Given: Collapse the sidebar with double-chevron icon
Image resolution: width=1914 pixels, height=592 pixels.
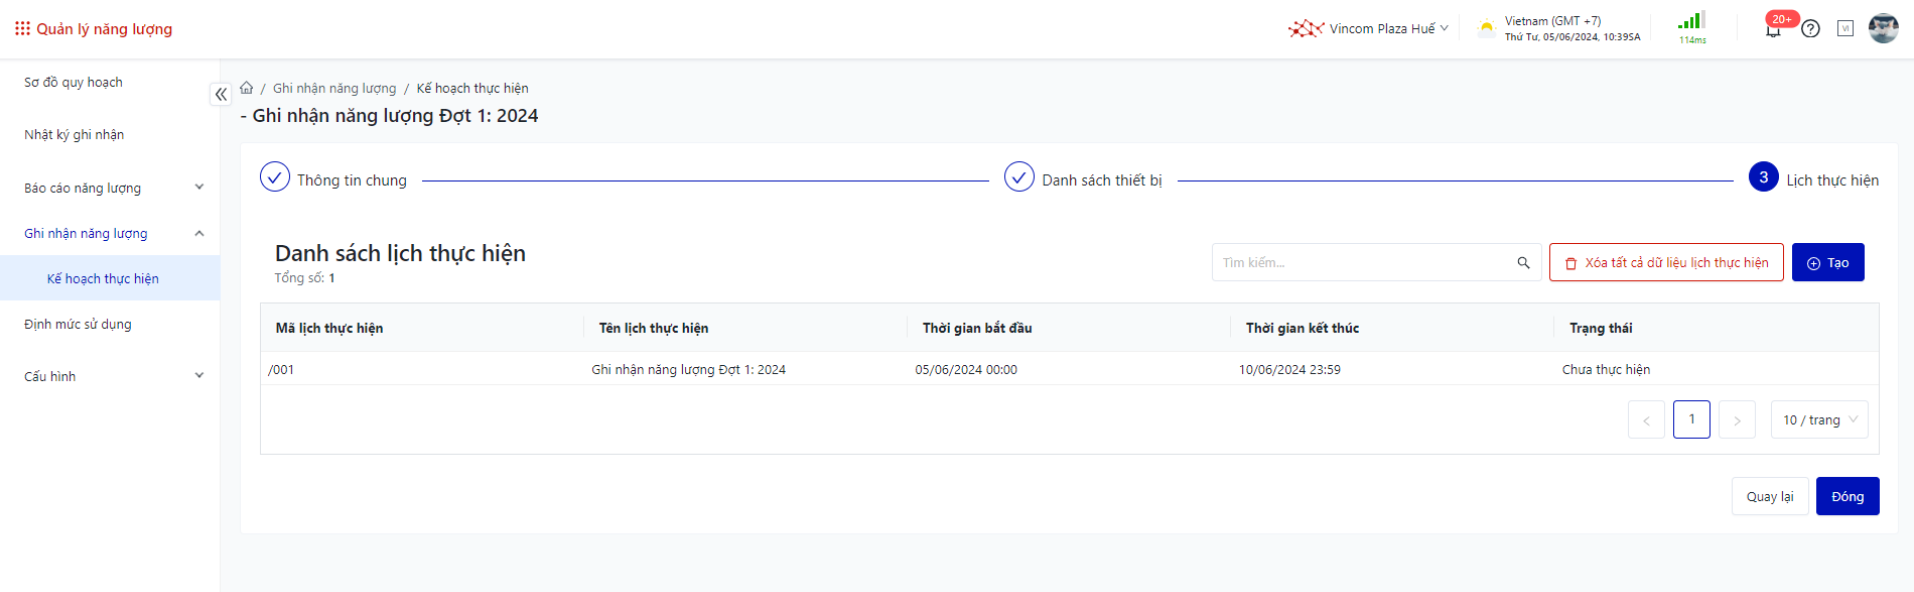Looking at the screenshot, I should coord(221,94).
